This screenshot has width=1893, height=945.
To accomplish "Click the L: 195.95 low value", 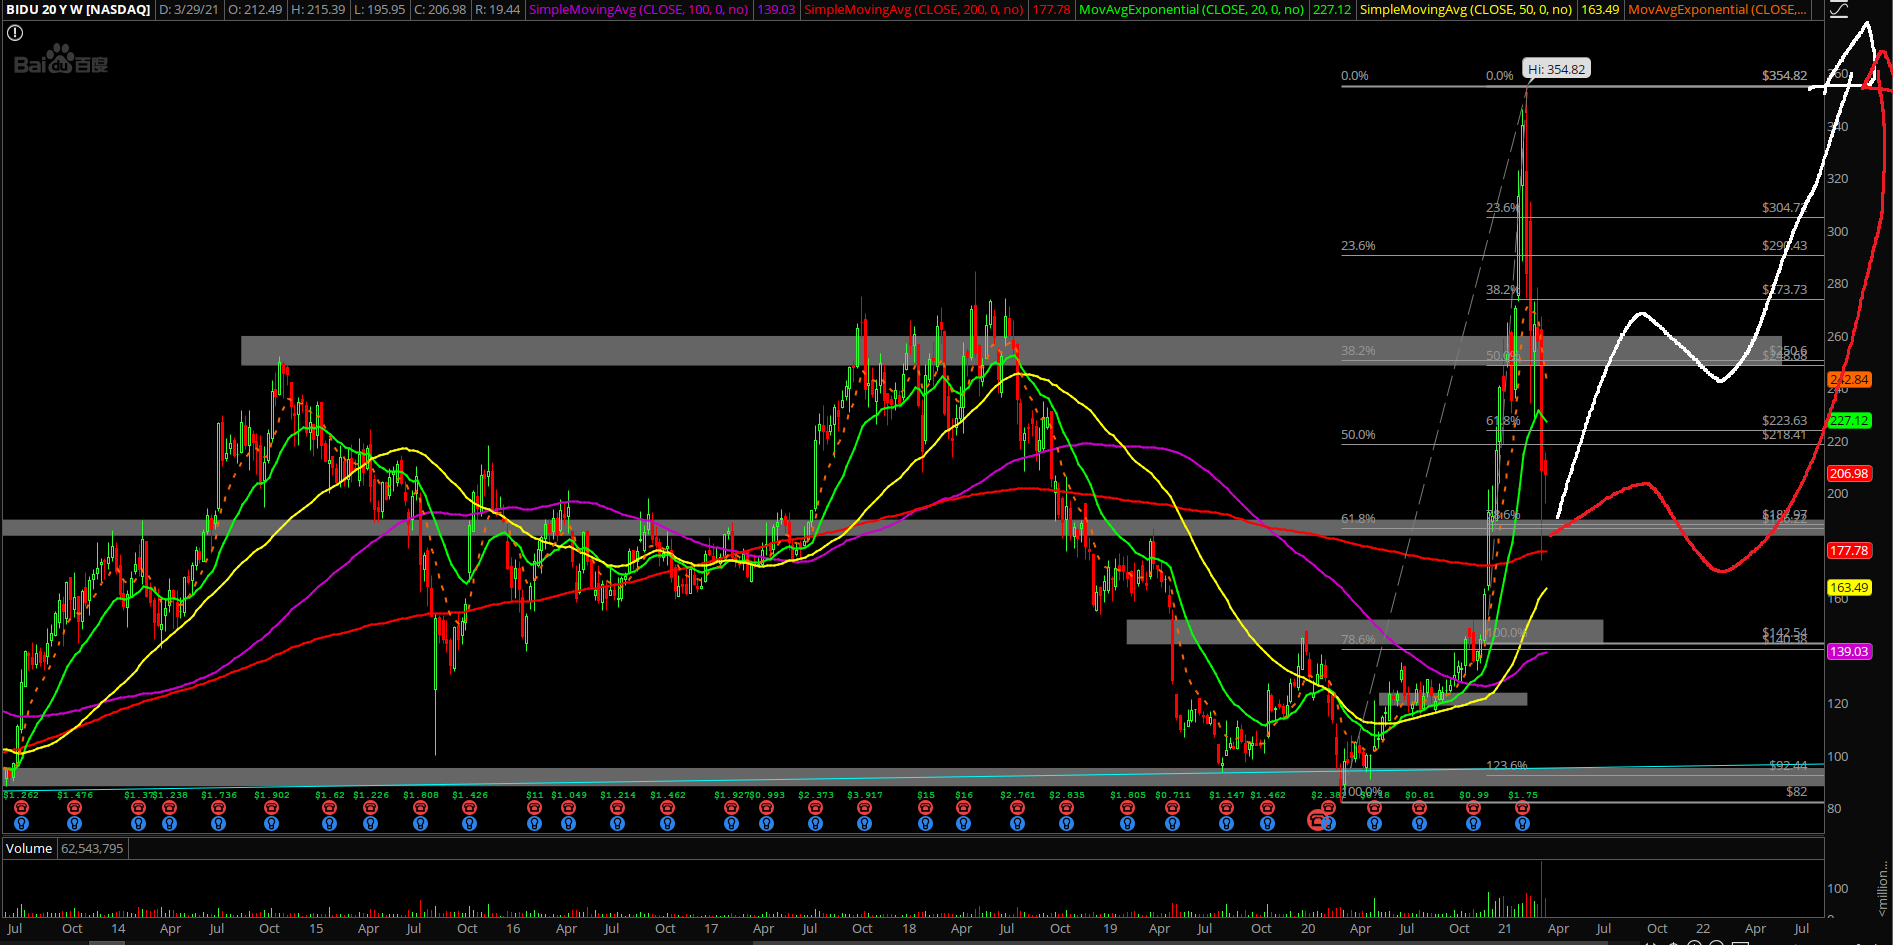I will [379, 10].
